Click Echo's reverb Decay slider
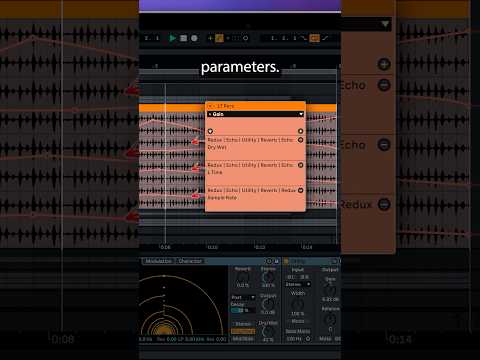Screen dimensions: 480x360 point(243,310)
